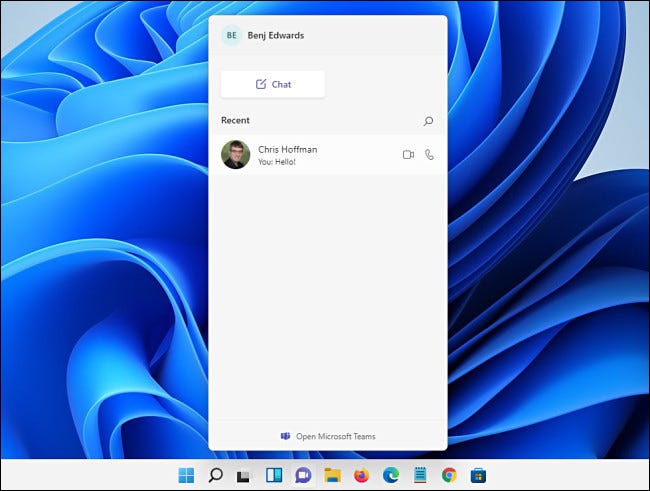Screen dimensions: 650x491
Task: Open Task View from the taskbar
Action: pyautogui.click(x=244, y=475)
